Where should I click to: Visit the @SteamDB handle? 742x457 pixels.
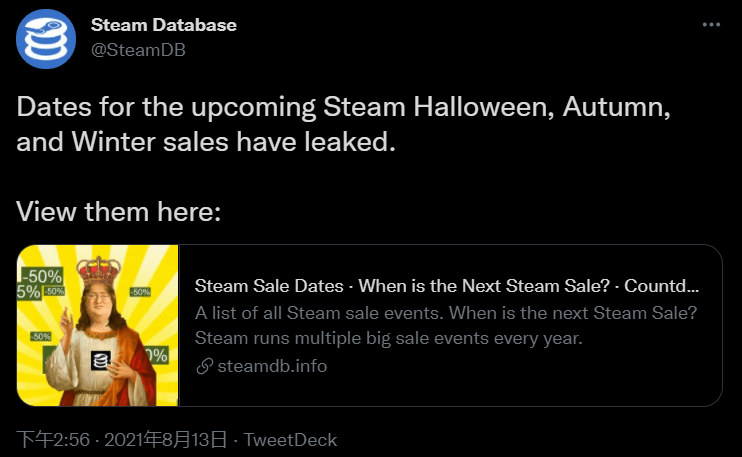(x=138, y=50)
